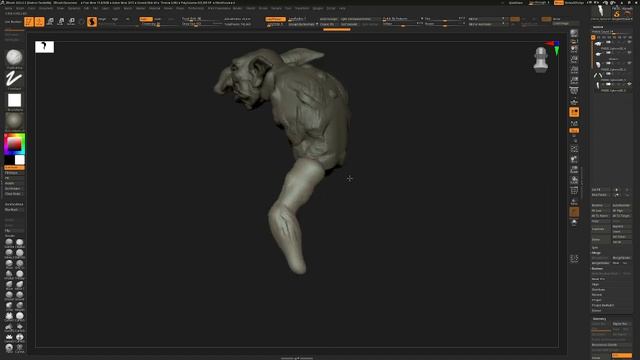Toggle PolyFrame line fill button

(x=574, y=191)
